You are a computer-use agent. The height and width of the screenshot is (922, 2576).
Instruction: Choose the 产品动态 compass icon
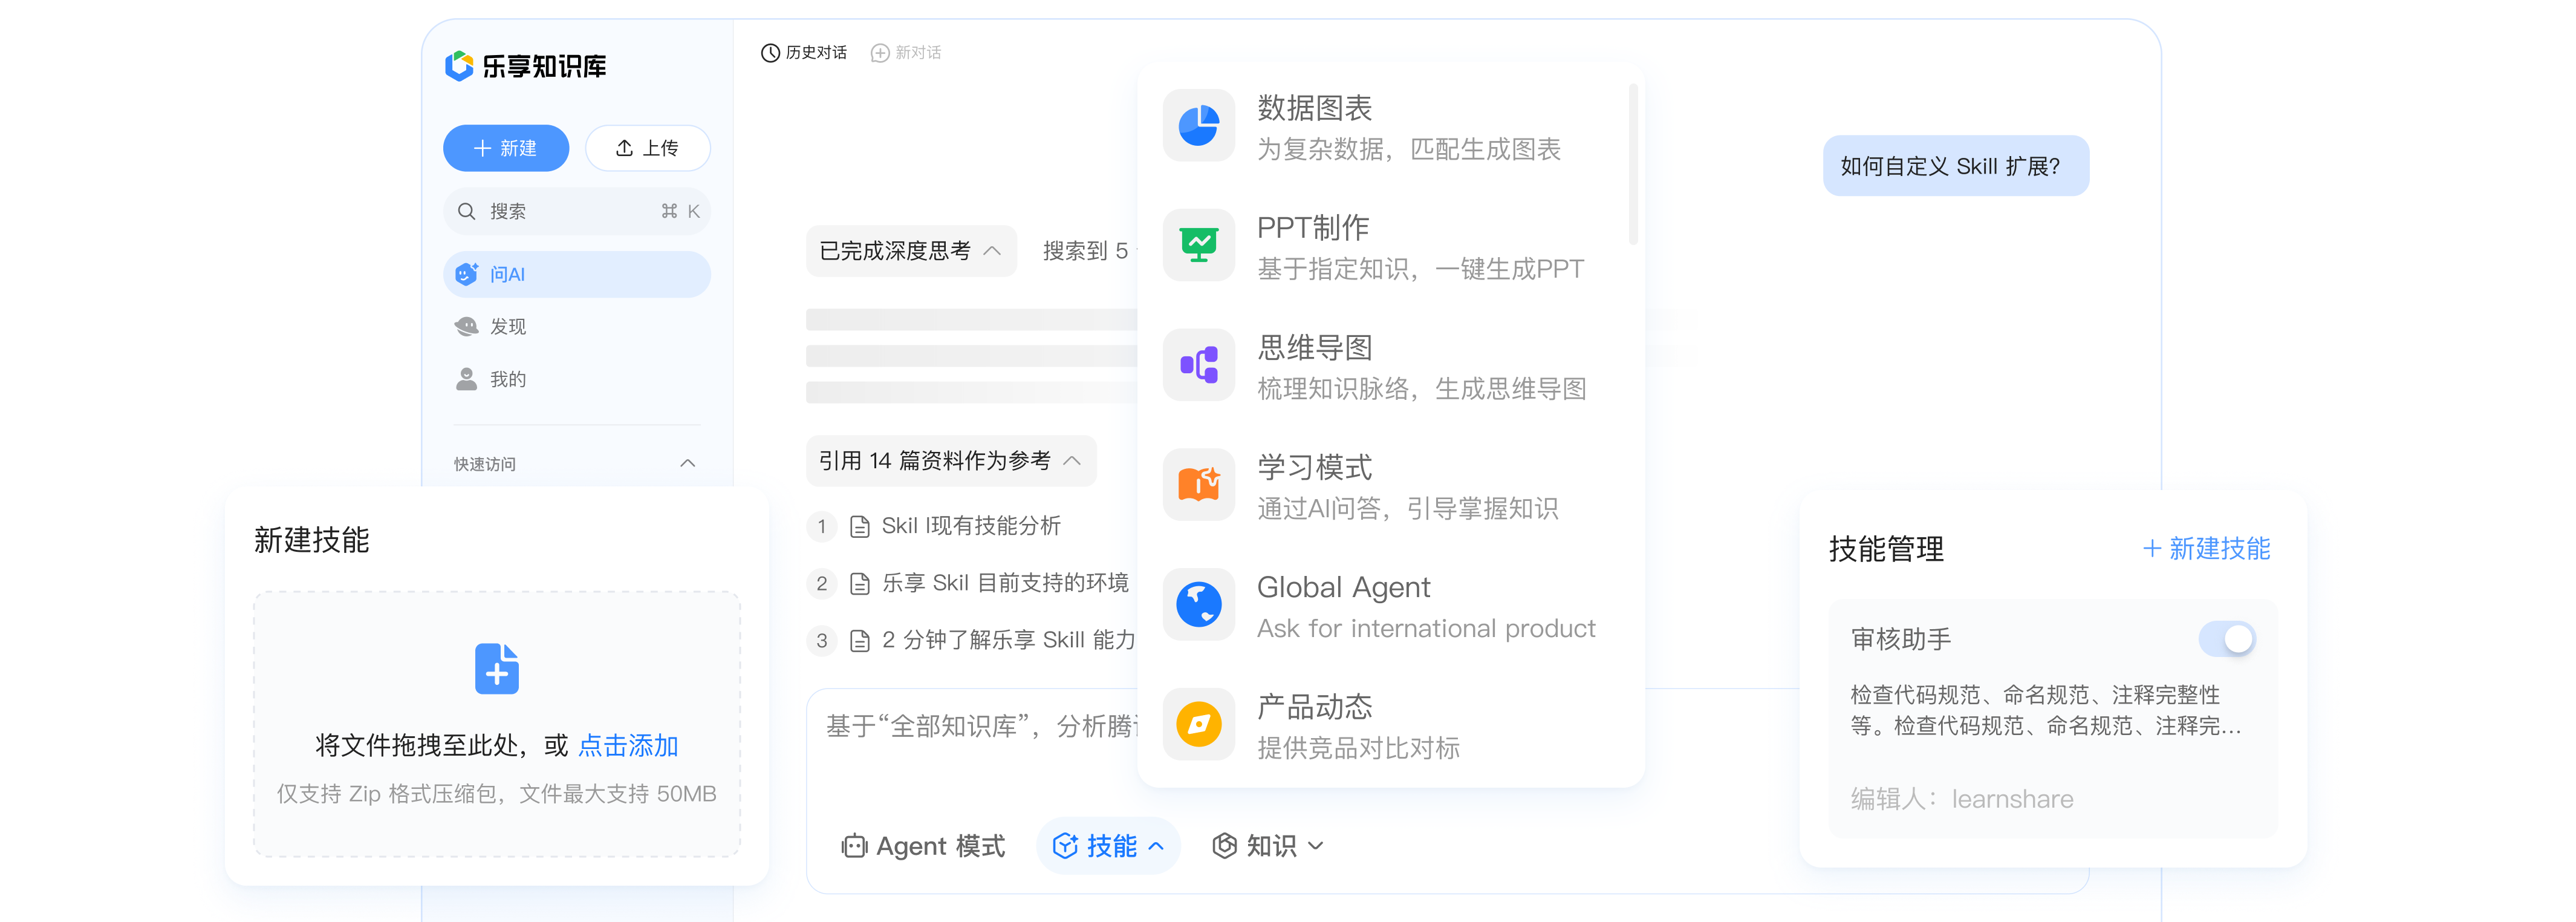1198,725
